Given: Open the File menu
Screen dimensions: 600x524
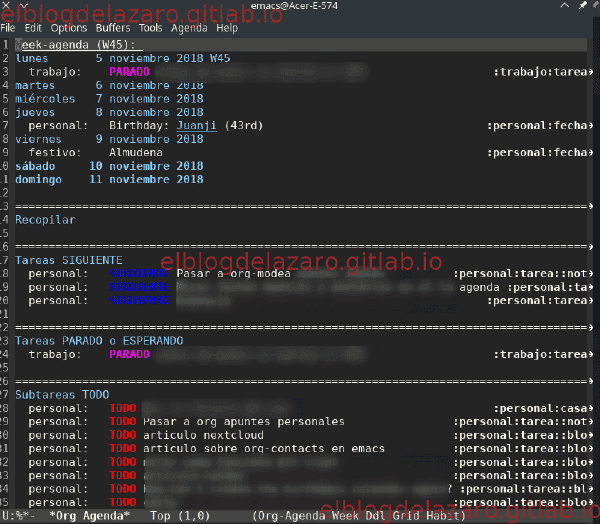Looking at the screenshot, I should (x=8, y=28).
